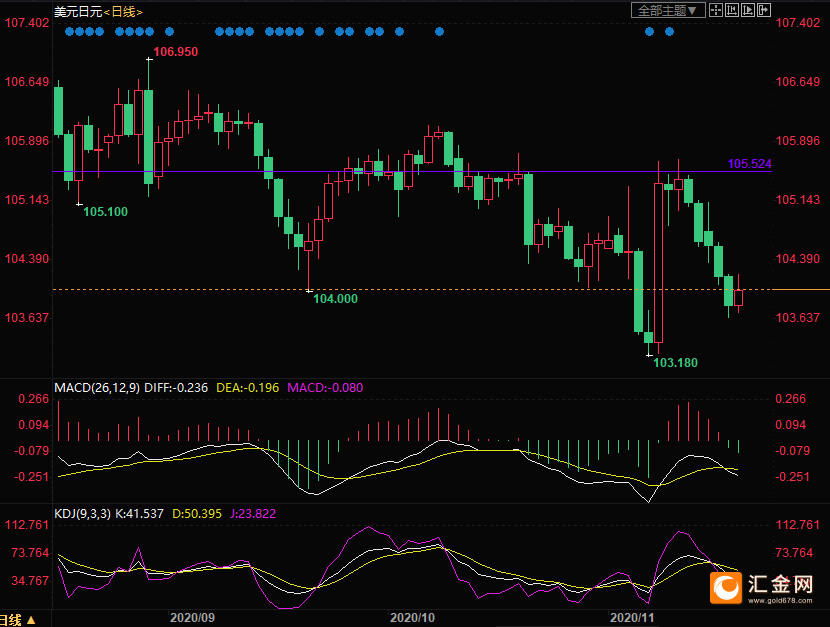Click the 106.950 high price label
830x627 pixels.
(x=176, y=52)
